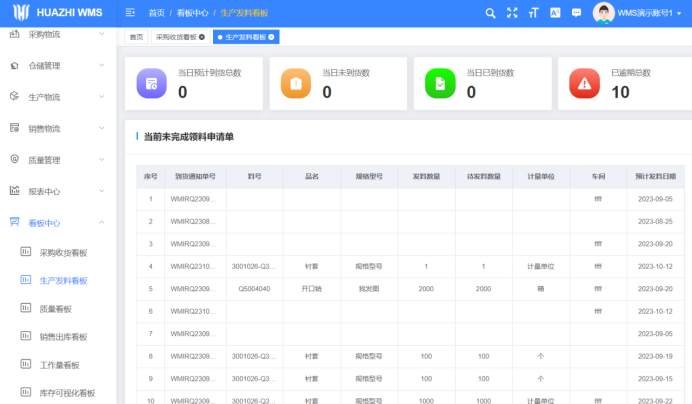The height and width of the screenshot is (404, 692).
Task: Click the search magnifier icon in header
Action: [490, 13]
